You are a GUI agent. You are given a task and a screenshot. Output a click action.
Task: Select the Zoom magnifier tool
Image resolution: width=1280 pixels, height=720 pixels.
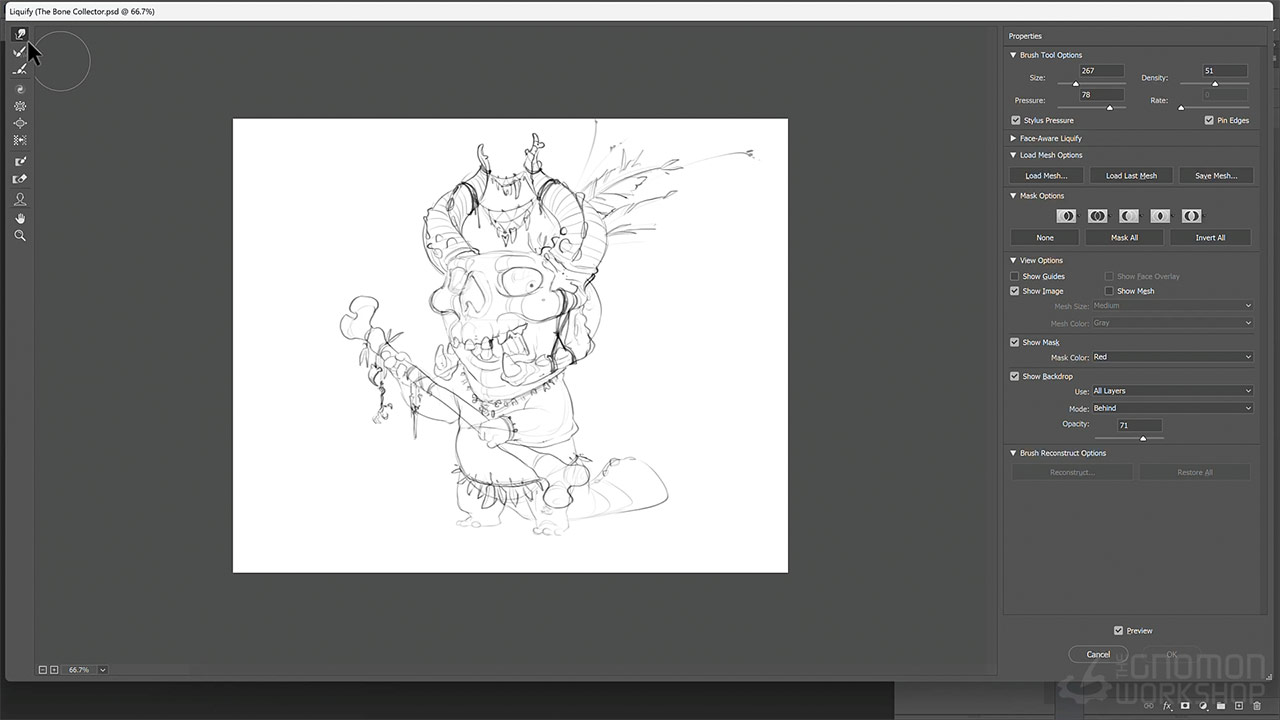20,236
